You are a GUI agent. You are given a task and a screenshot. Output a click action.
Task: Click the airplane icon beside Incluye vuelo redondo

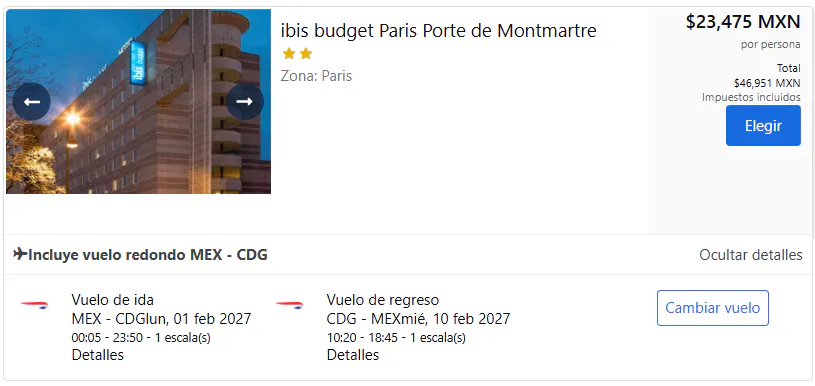point(20,255)
